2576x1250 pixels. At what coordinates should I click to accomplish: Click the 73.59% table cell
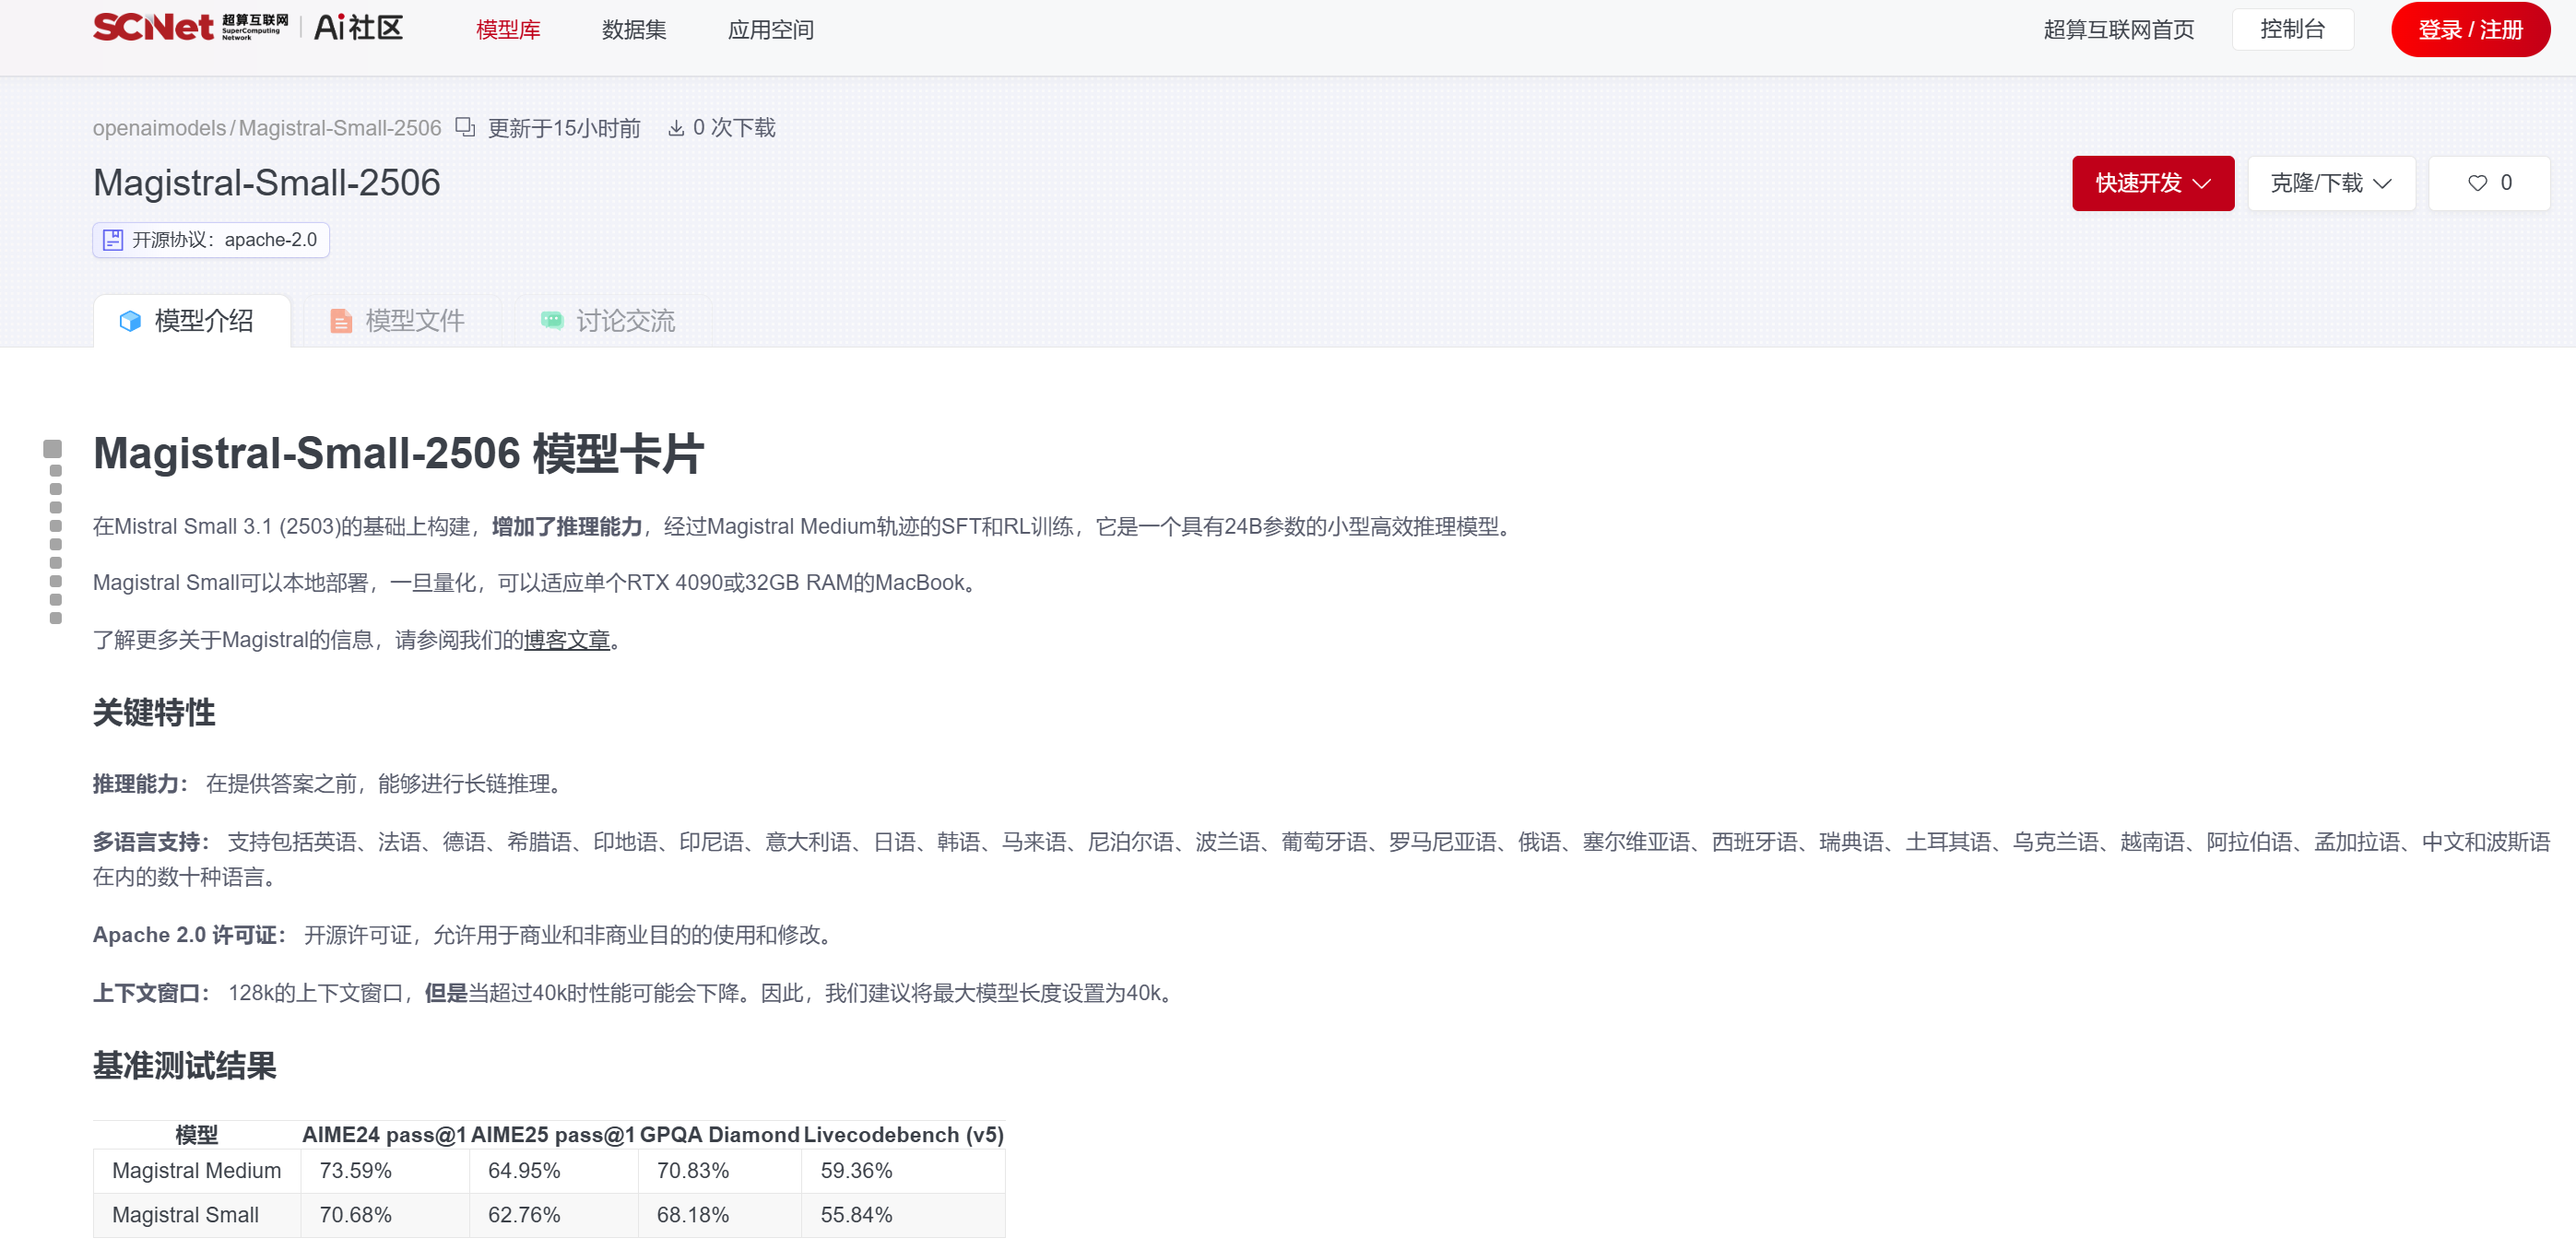[385, 1171]
